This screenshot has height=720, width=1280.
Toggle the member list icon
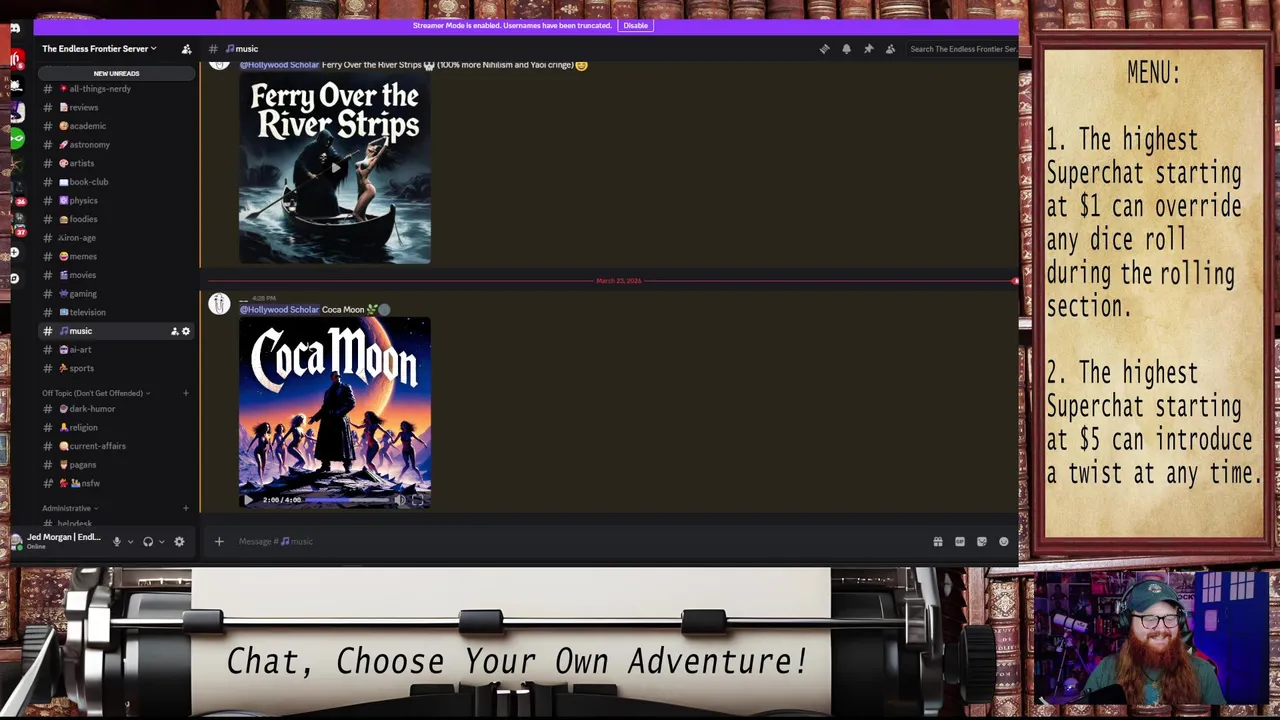click(x=890, y=49)
